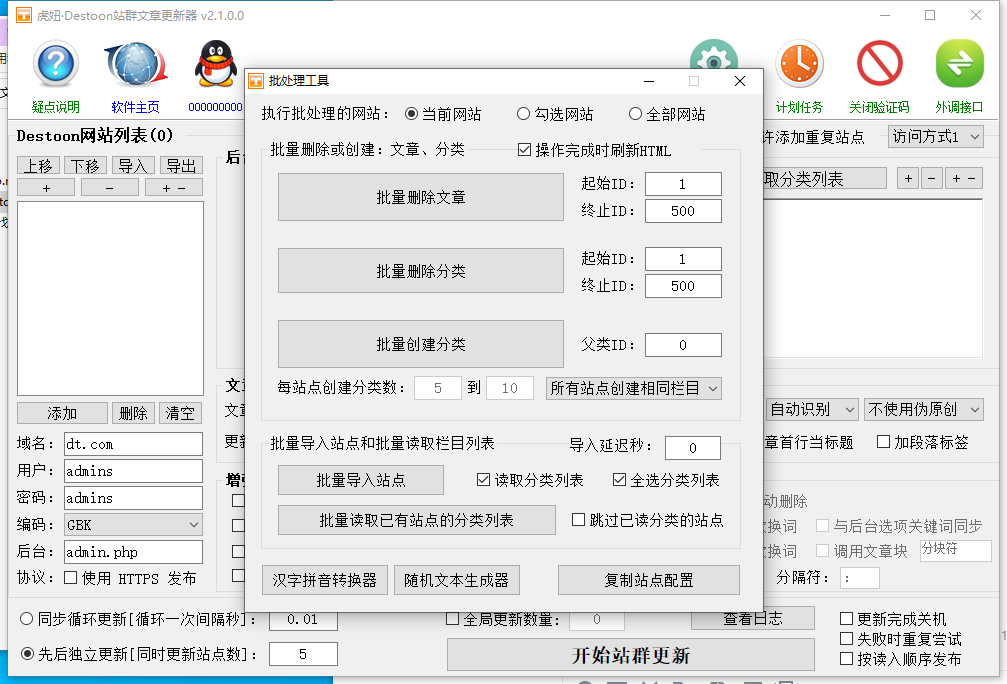Click the 虎妞 Destoon app title icon

pyautogui.click(x=24, y=15)
